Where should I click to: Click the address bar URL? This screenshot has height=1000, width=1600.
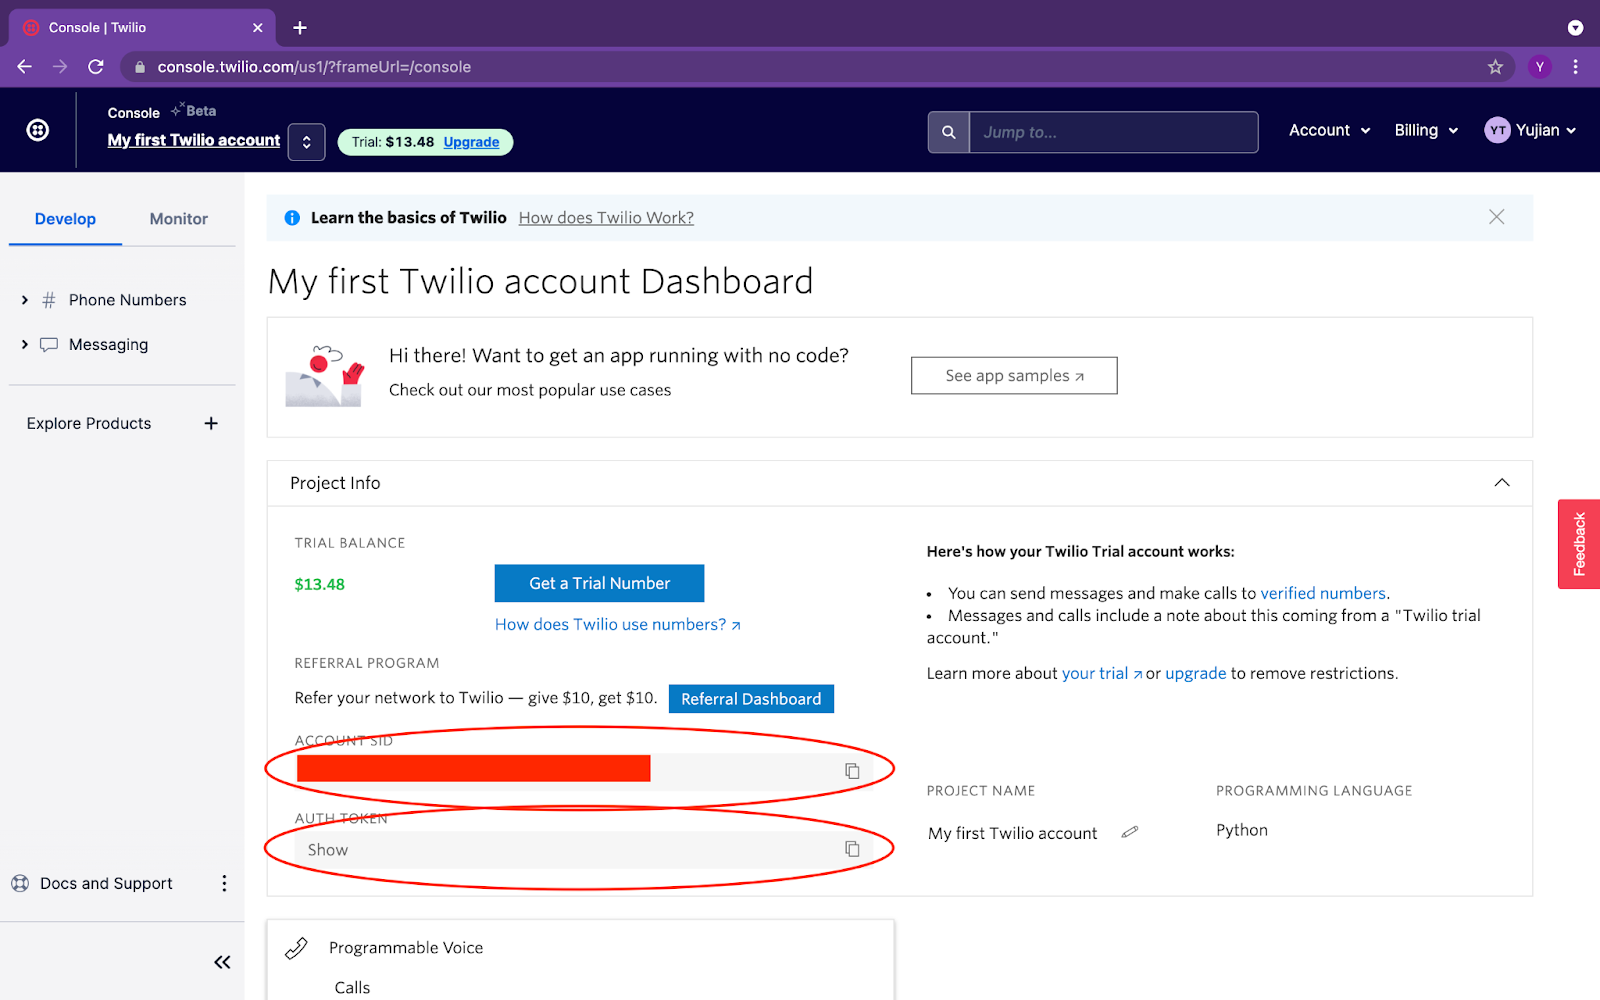pyautogui.click(x=314, y=67)
